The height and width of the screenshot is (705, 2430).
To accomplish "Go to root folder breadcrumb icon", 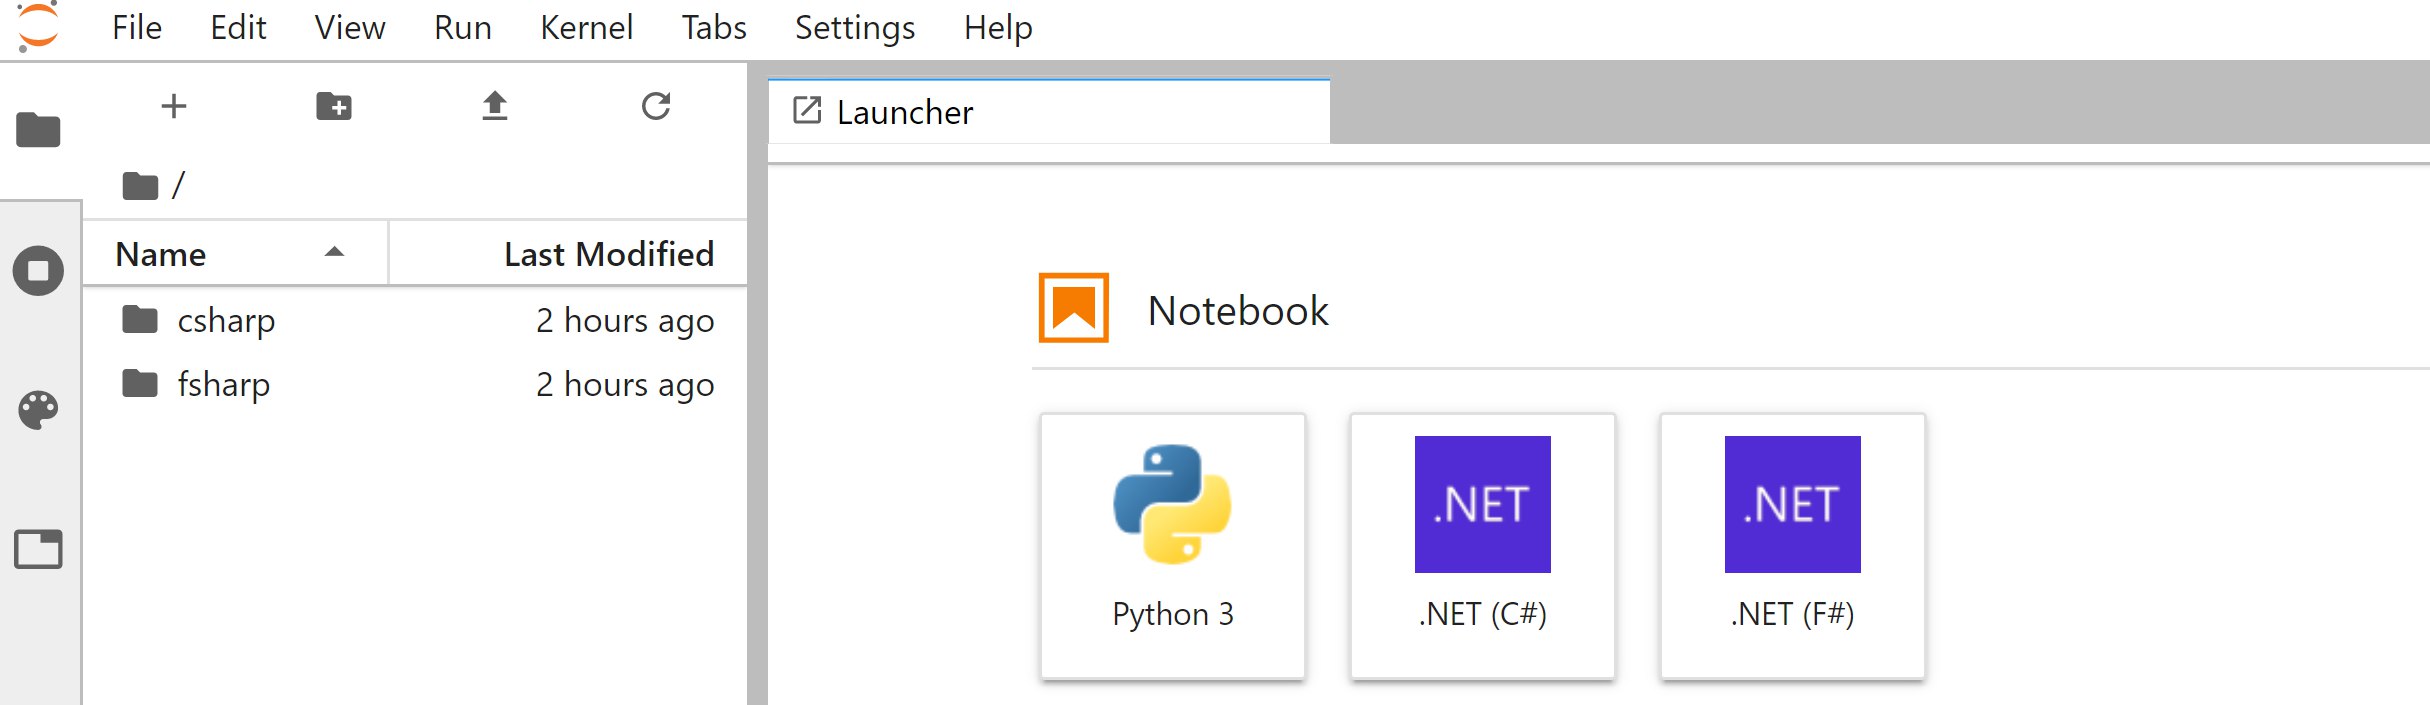I will (x=140, y=185).
